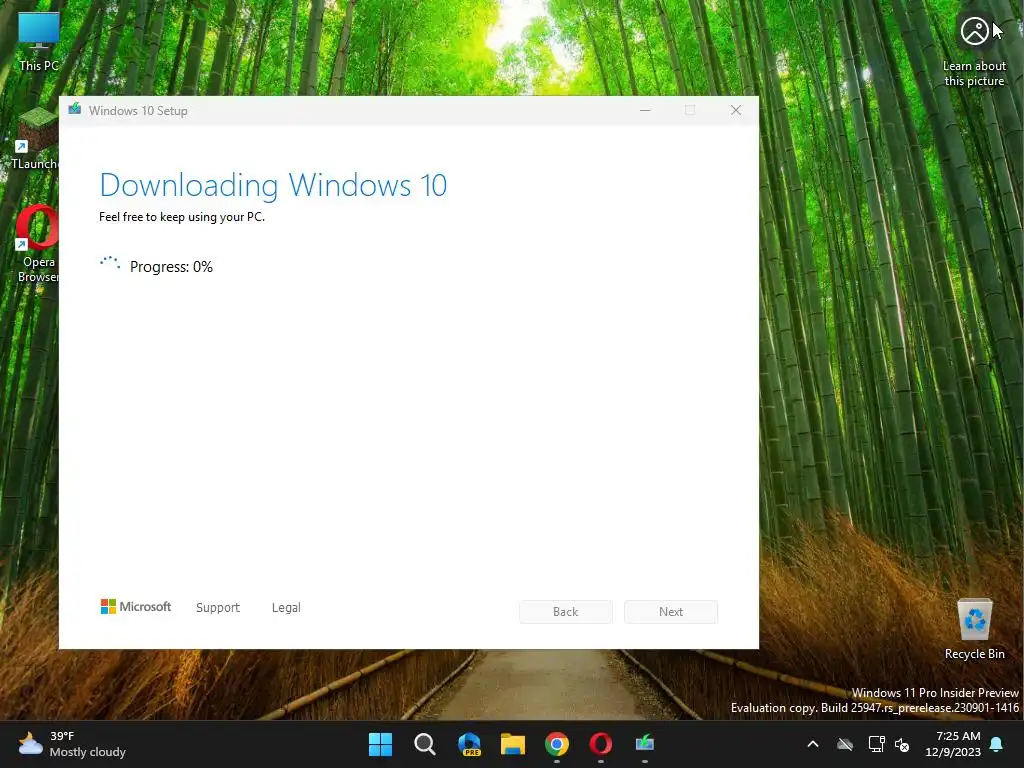Switch to Opera in taskbar
The width and height of the screenshot is (1024, 768).
point(601,744)
